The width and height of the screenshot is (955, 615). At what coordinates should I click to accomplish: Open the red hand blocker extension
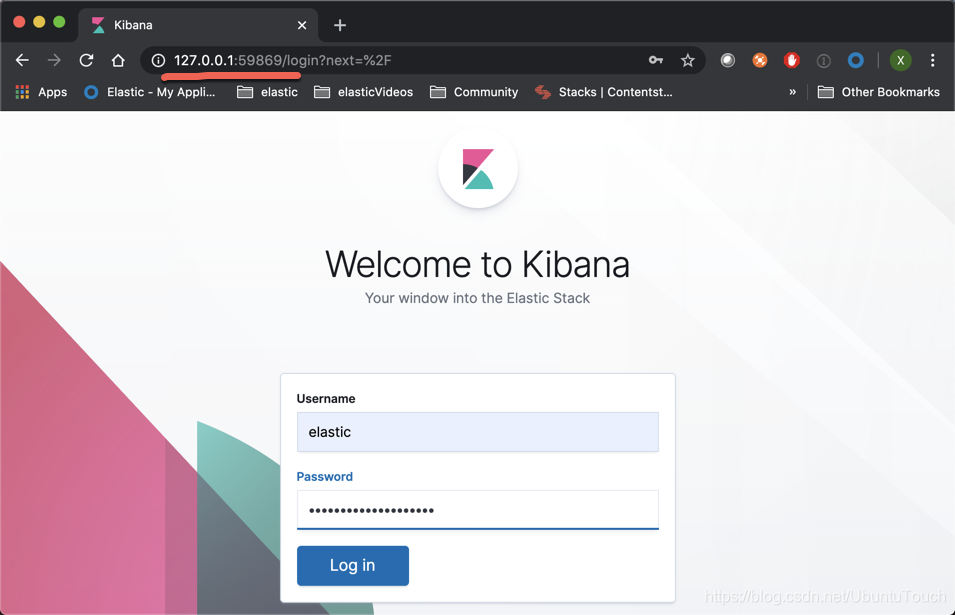(x=792, y=60)
